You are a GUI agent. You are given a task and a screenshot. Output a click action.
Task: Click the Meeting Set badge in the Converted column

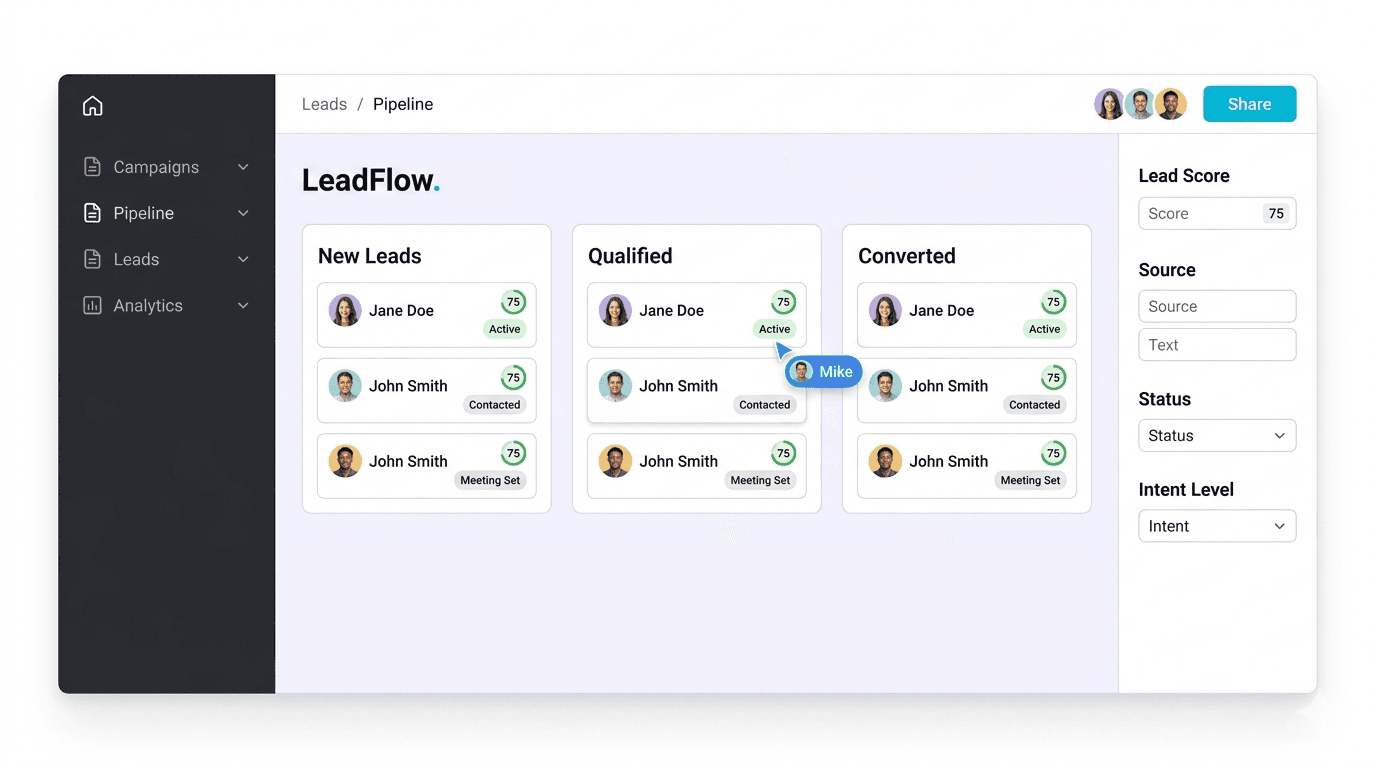pos(1030,480)
